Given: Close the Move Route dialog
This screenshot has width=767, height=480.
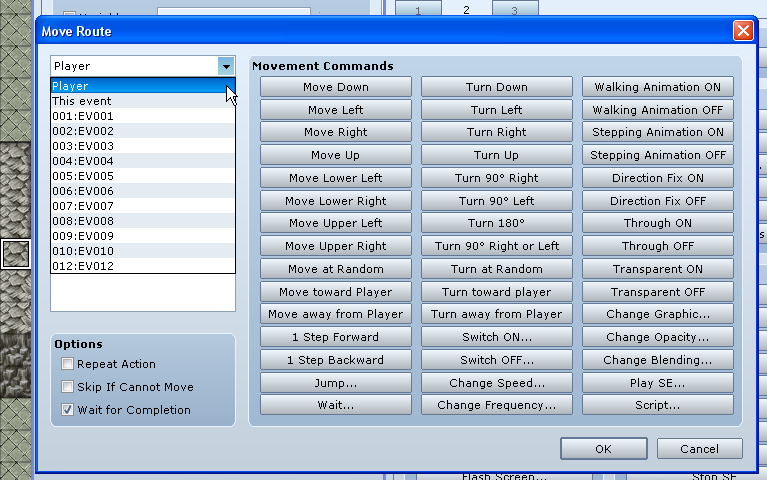Looking at the screenshot, I should pyautogui.click(x=742, y=31).
